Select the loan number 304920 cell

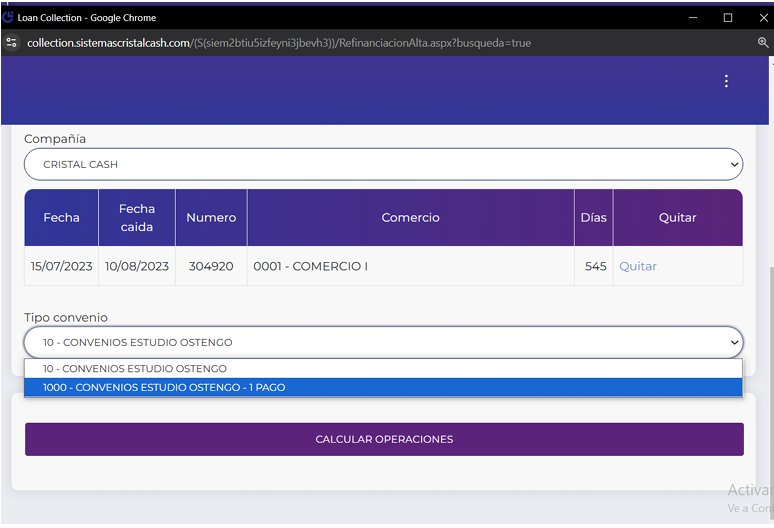coord(211,267)
